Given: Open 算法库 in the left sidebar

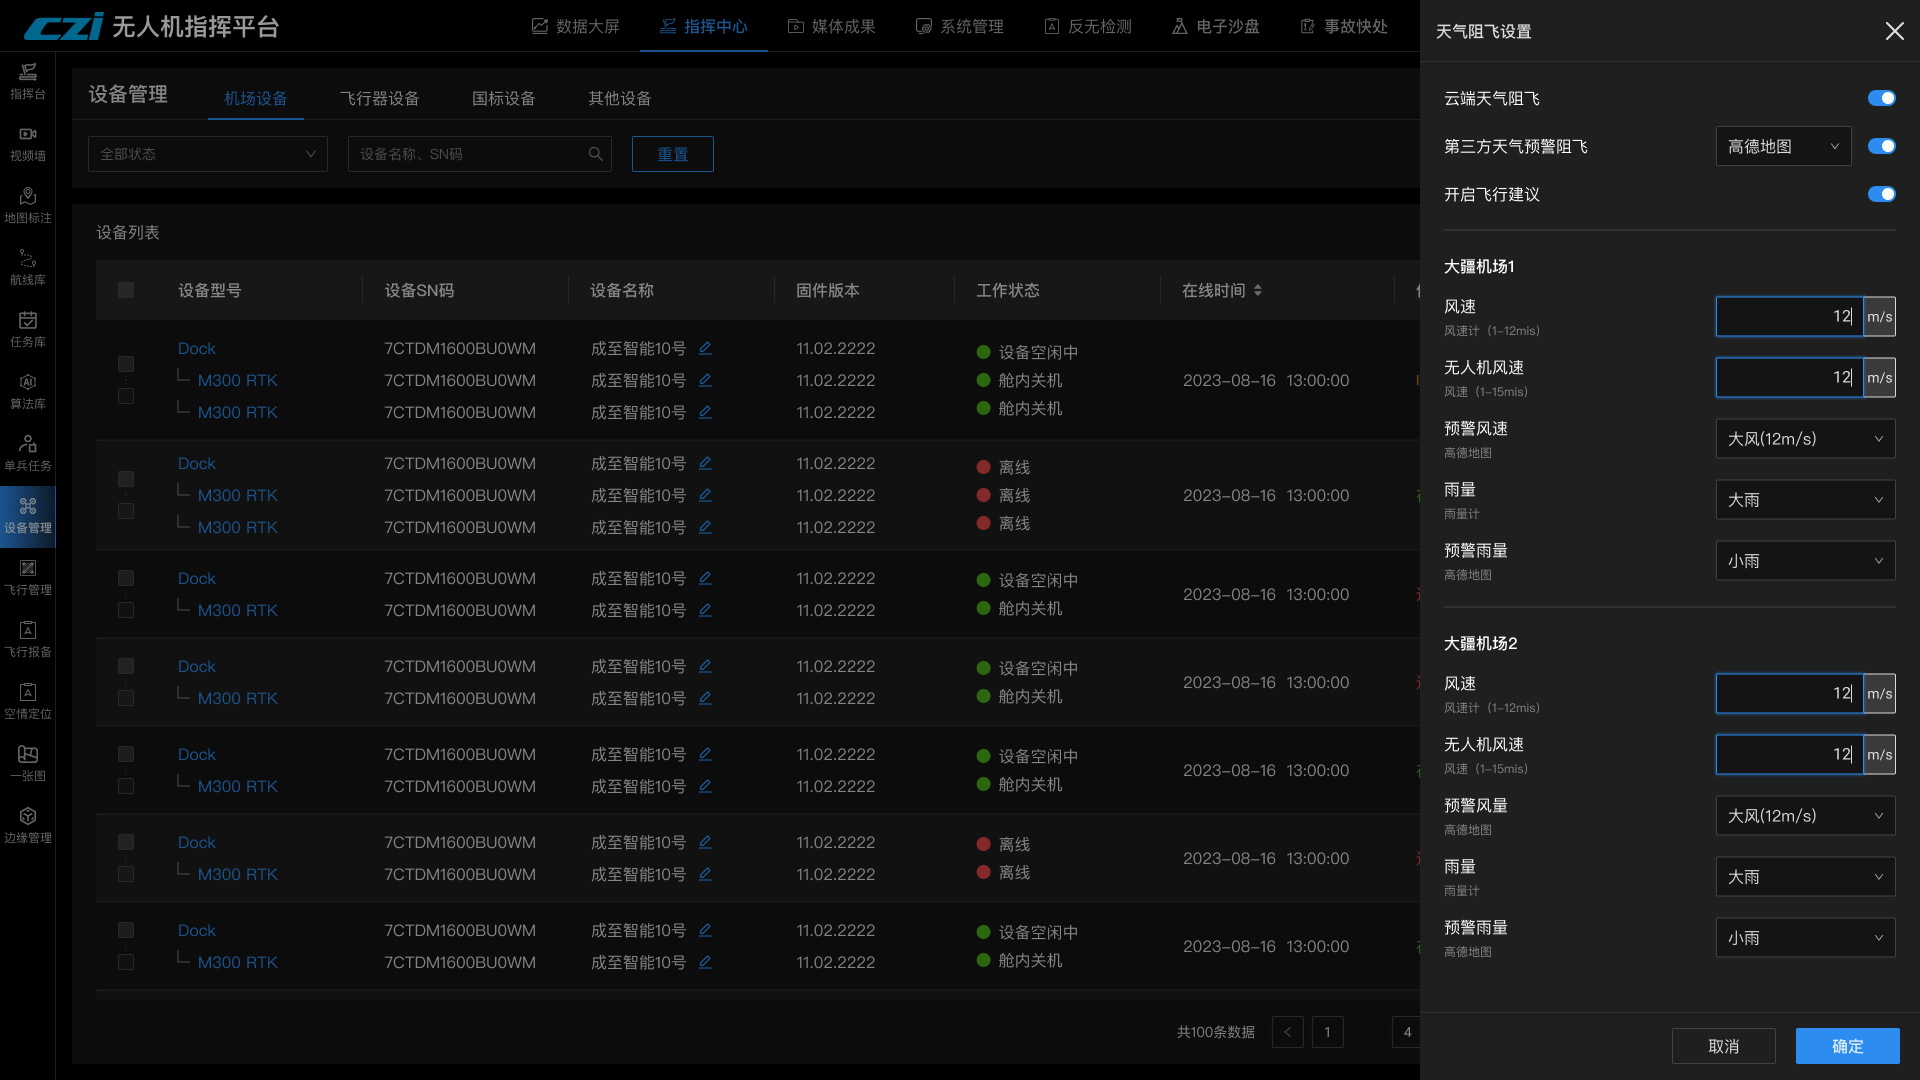Looking at the screenshot, I should [x=27, y=391].
